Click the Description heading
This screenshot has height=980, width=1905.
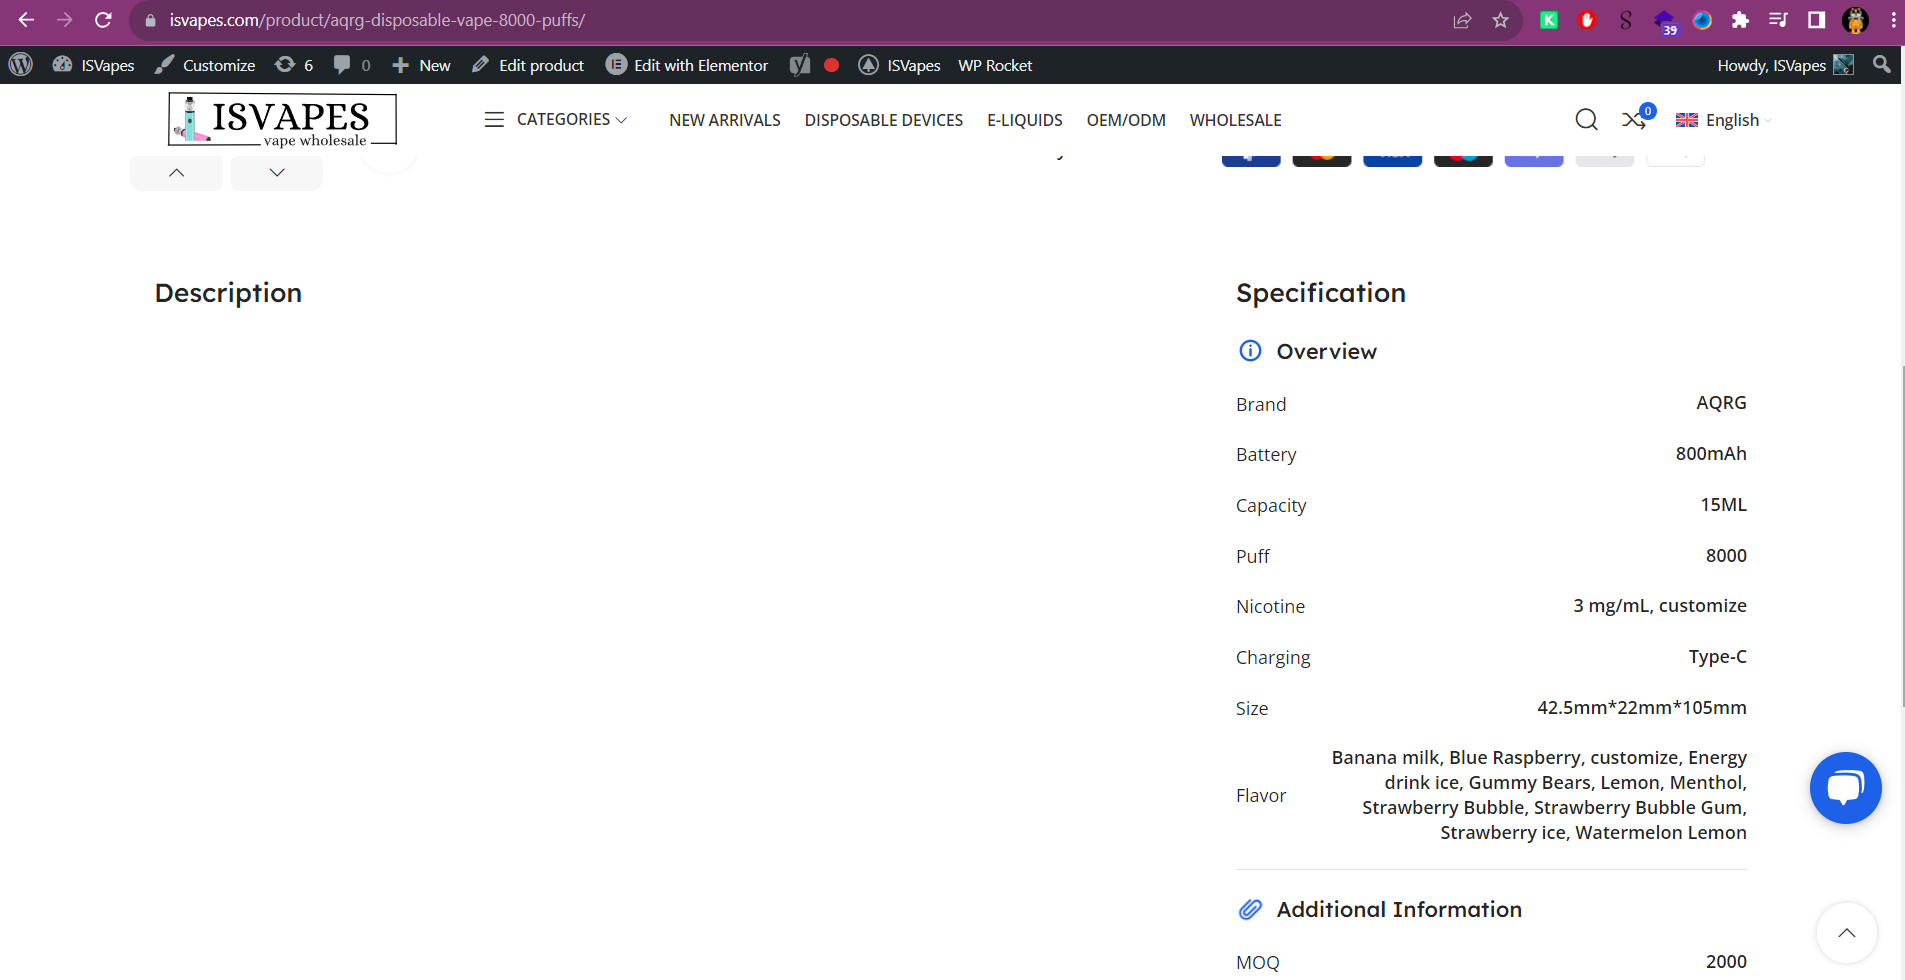228,293
